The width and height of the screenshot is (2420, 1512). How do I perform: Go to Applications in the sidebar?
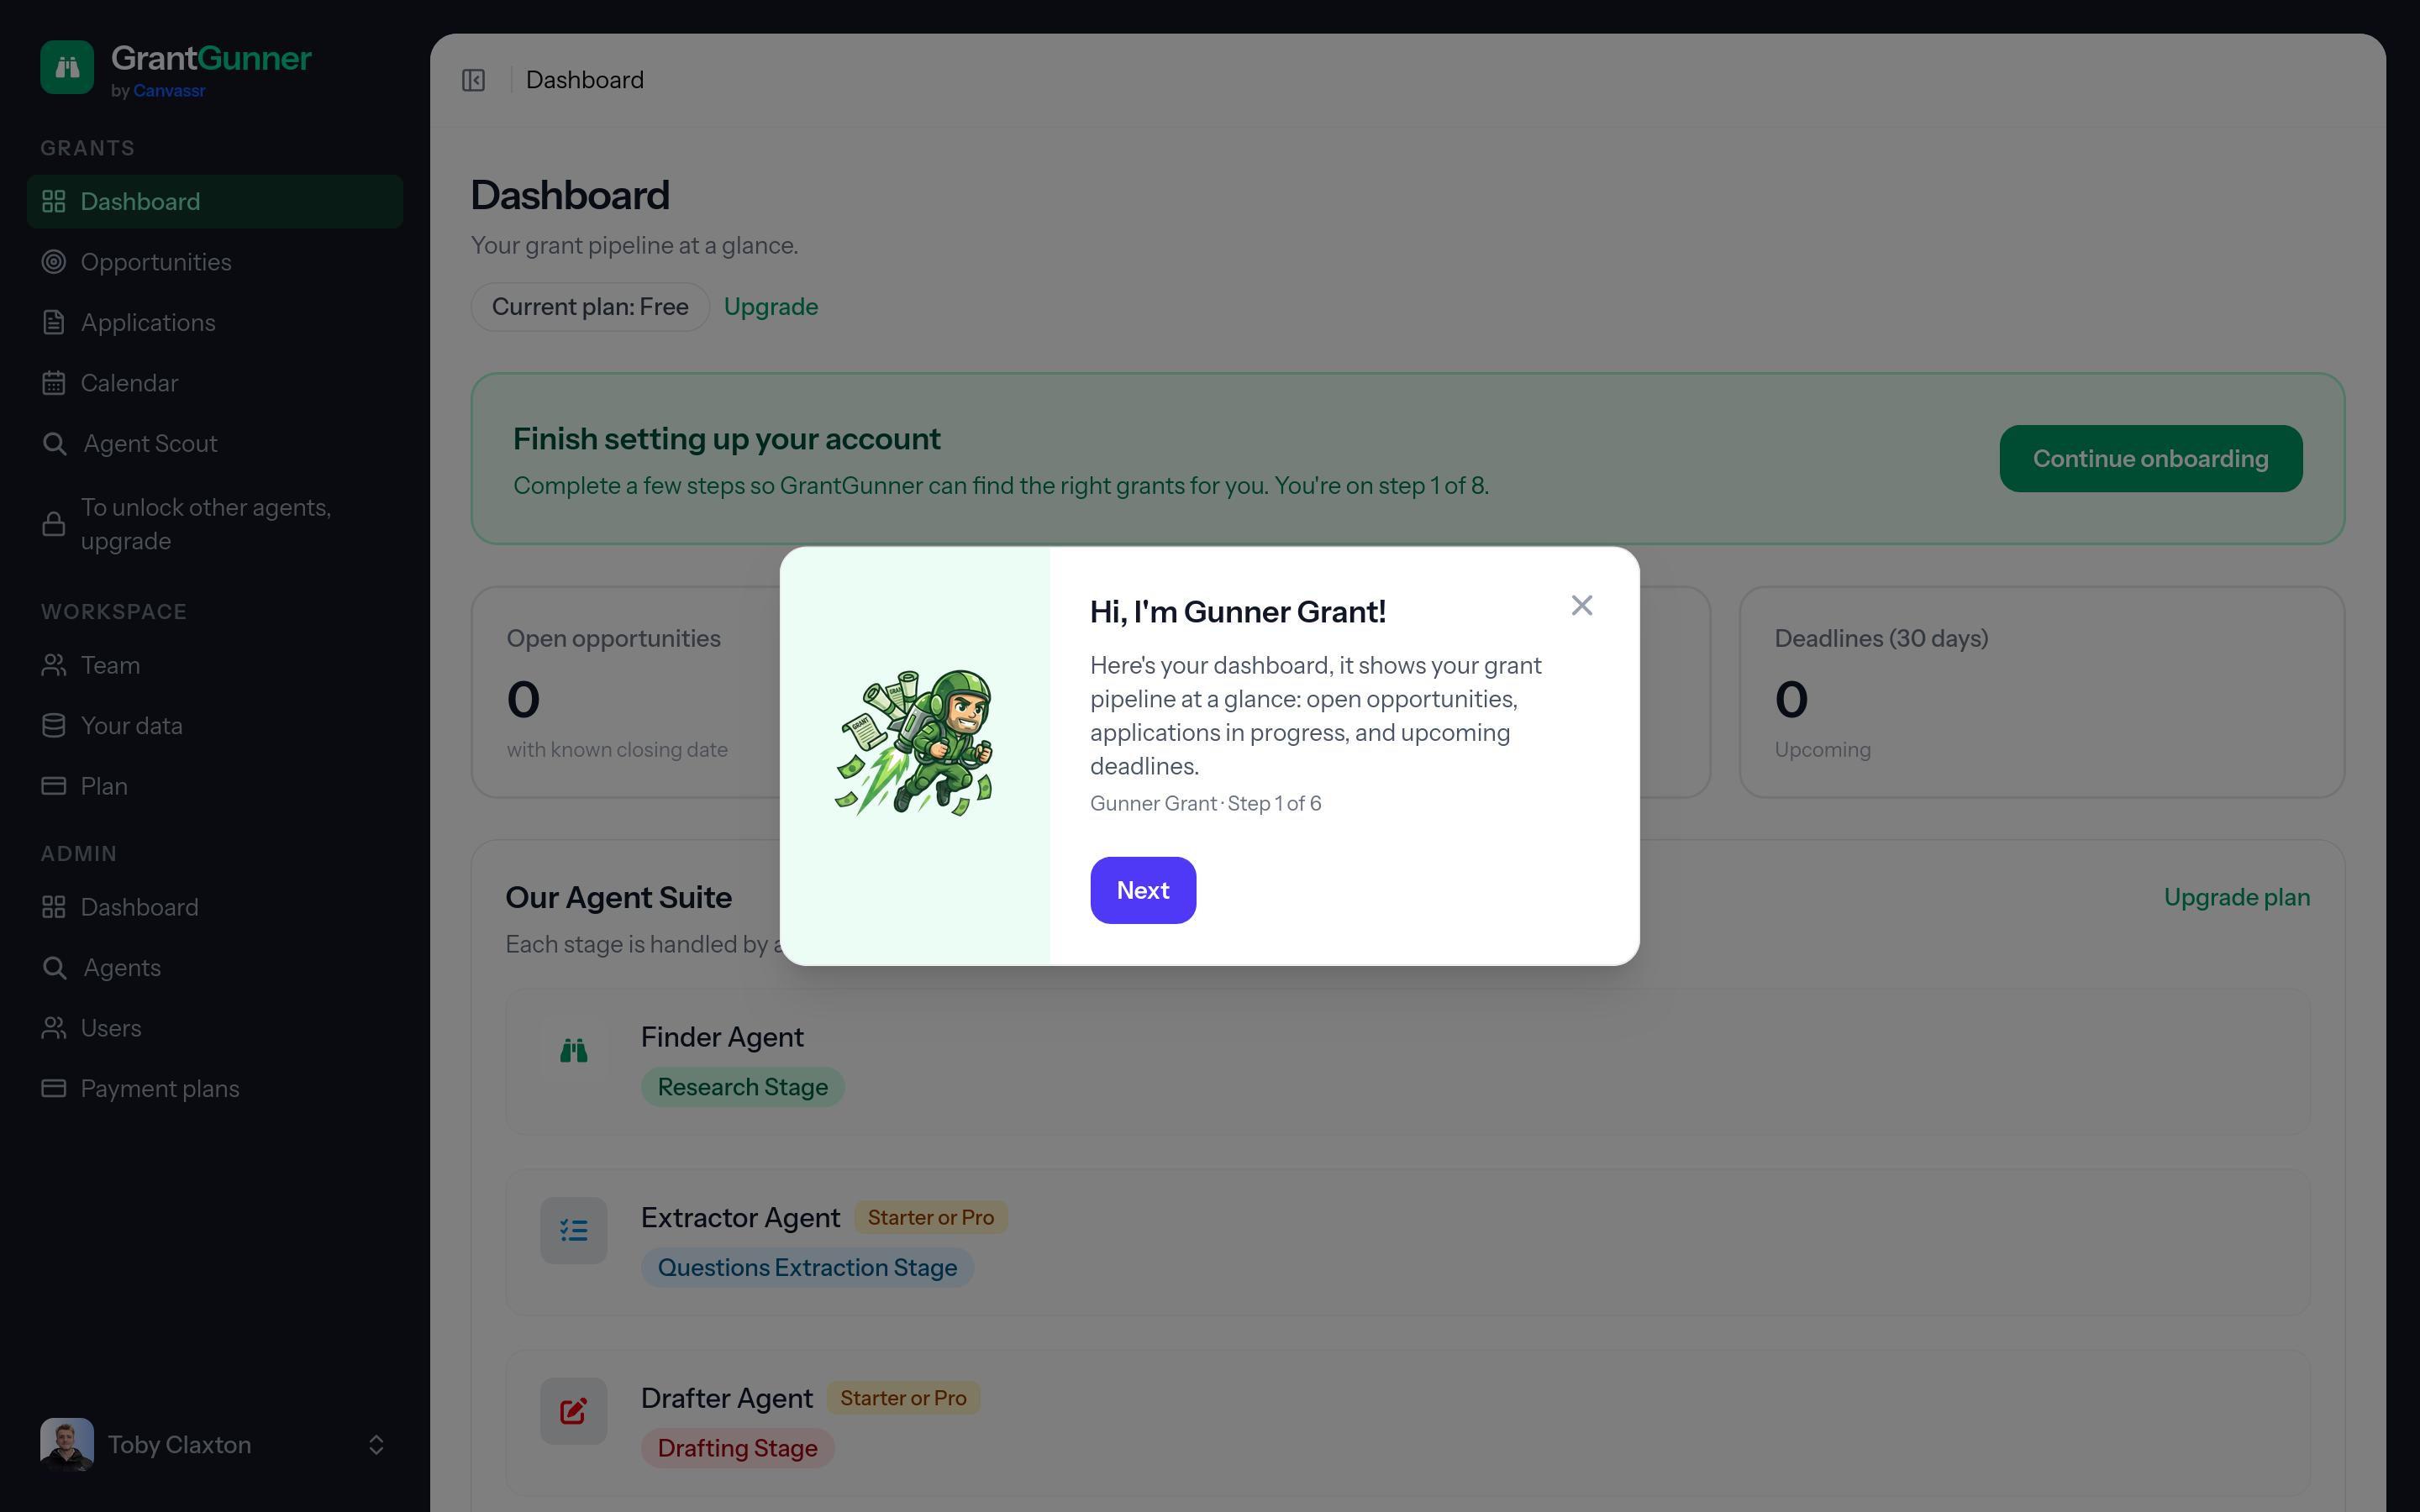click(x=148, y=323)
